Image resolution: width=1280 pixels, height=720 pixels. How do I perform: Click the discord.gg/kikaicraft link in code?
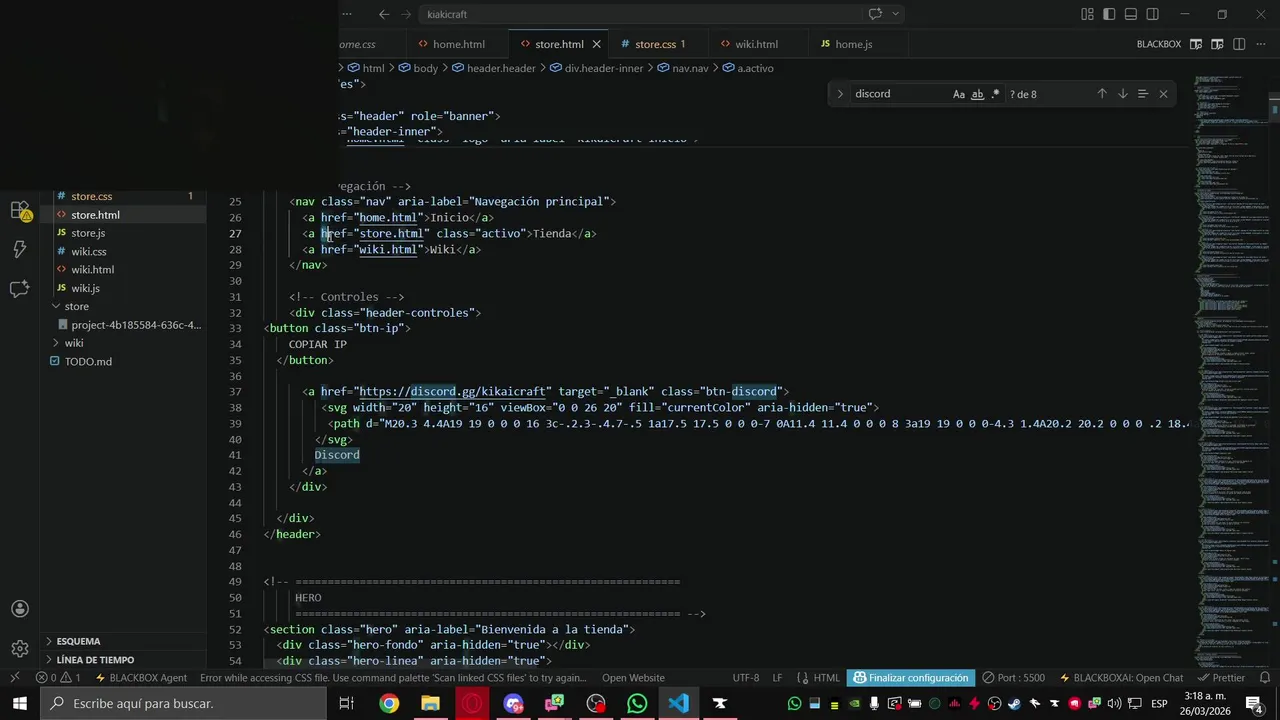coord(454,392)
